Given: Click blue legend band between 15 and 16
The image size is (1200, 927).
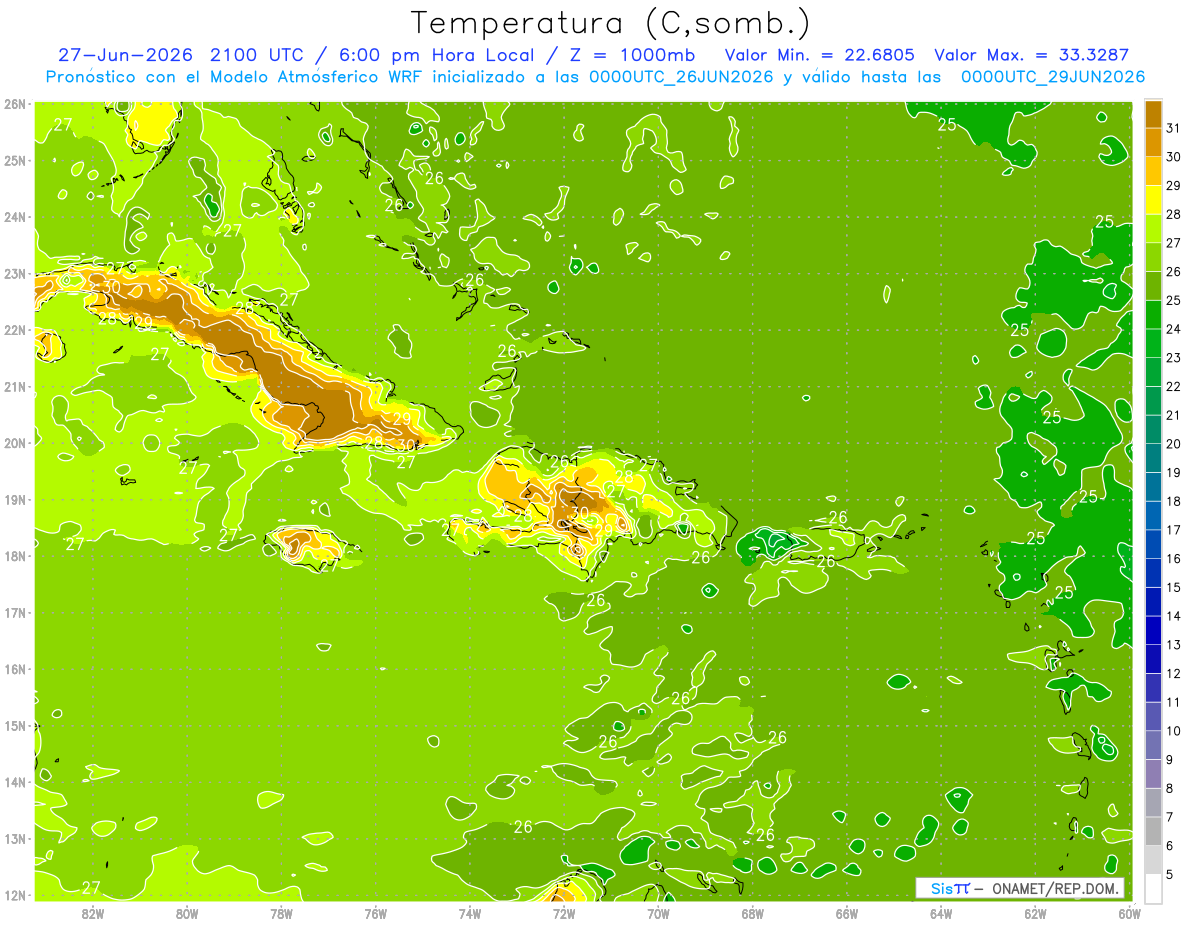Looking at the screenshot, I should (x=1153, y=573).
